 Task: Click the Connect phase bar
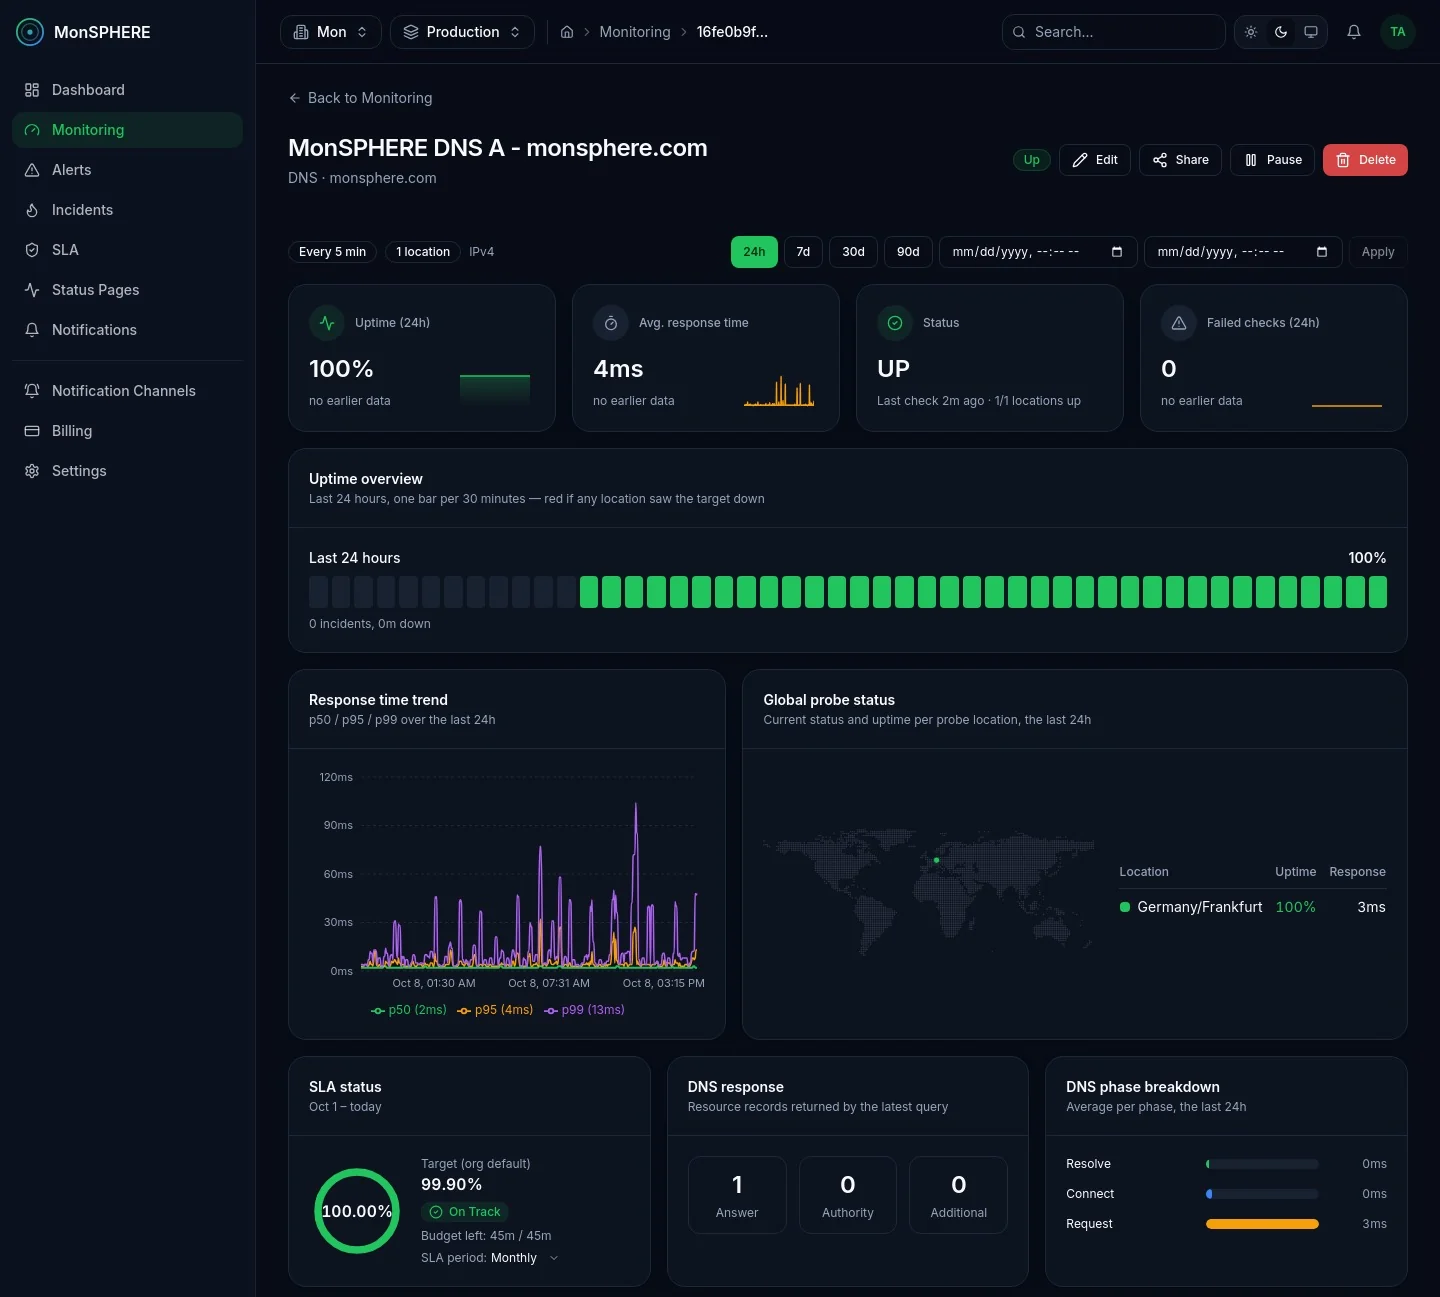click(x=1262, y=1194)
